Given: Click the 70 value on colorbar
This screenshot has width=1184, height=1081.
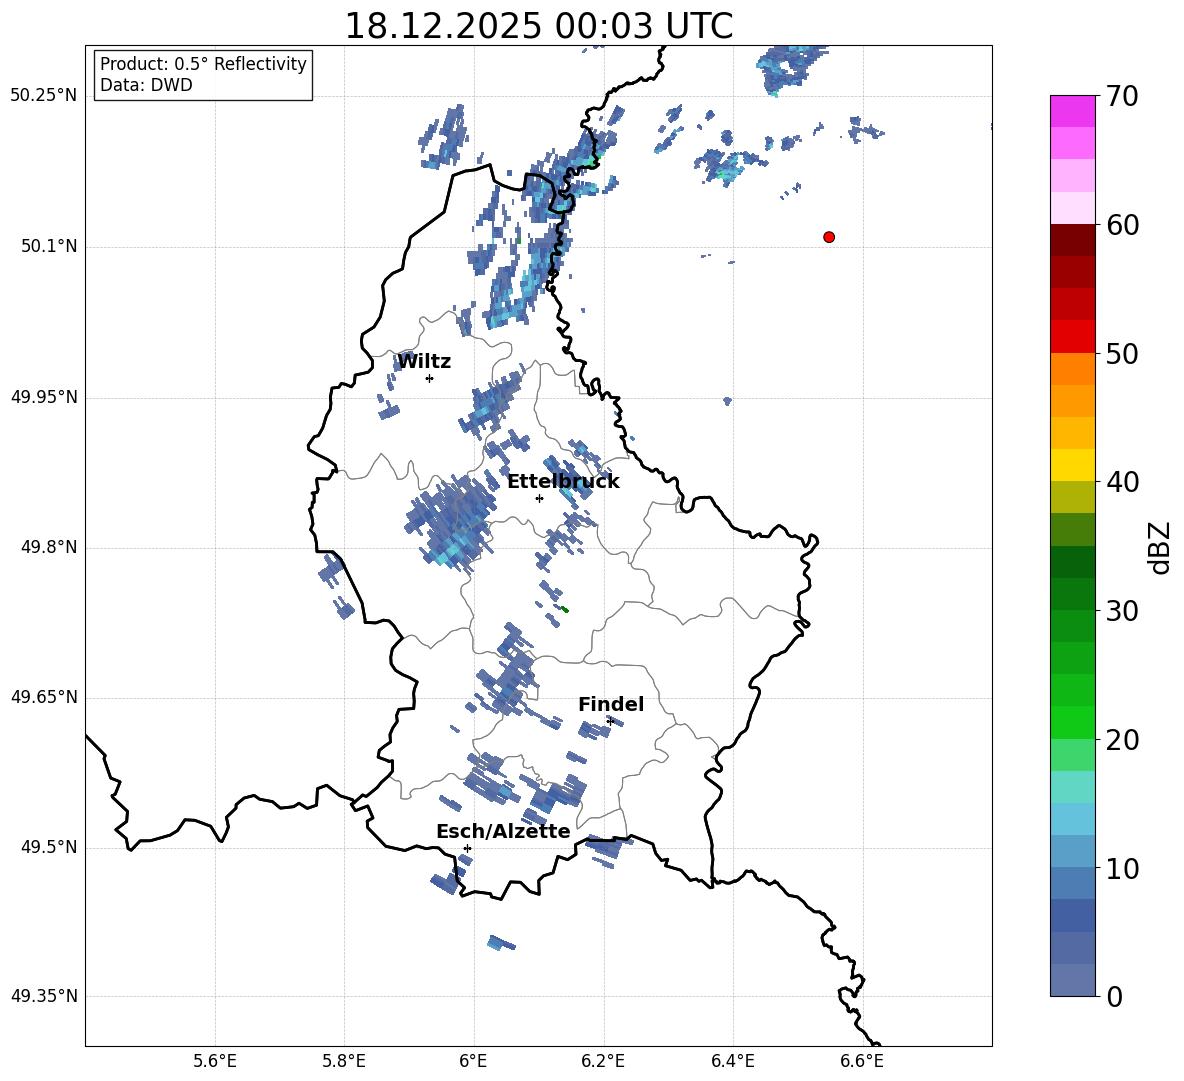Looking at the screenshot, I should [1122, 97].
